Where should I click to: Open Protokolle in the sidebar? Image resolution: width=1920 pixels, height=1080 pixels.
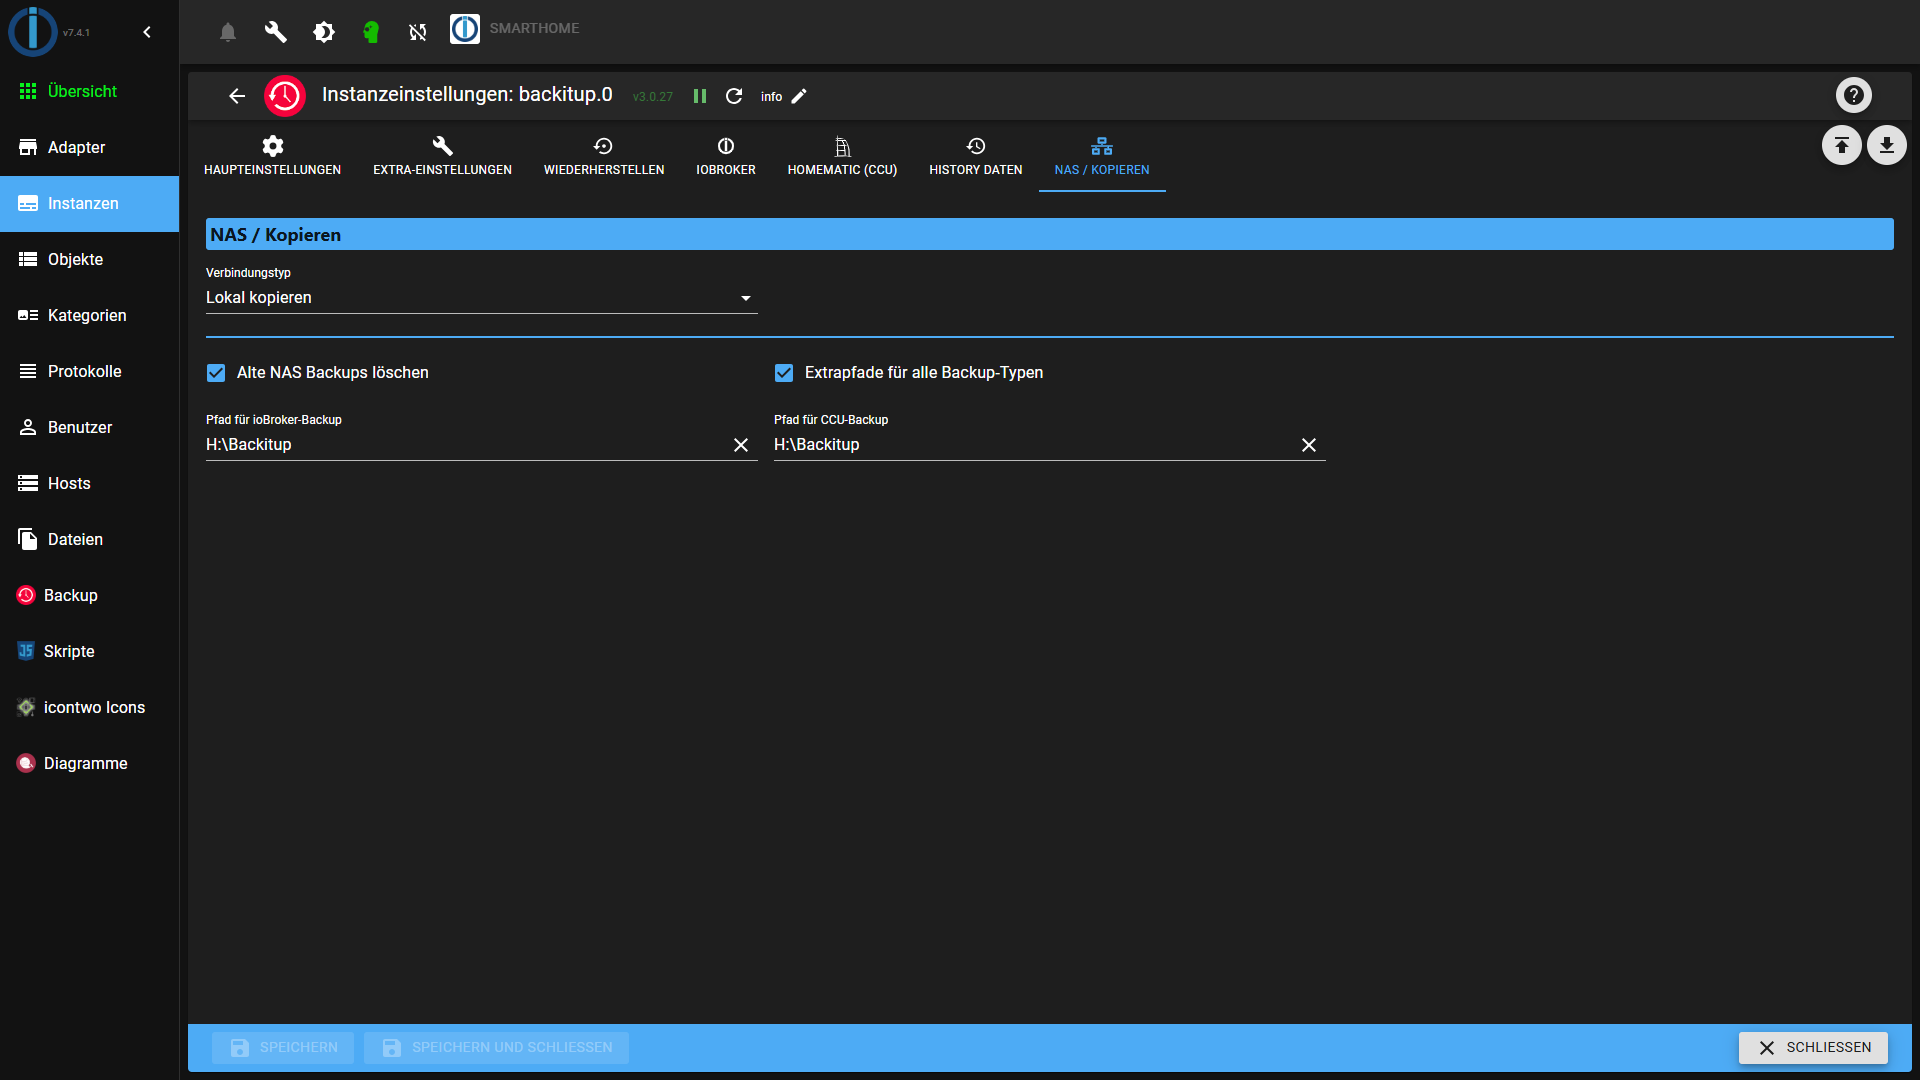[90, 372]
